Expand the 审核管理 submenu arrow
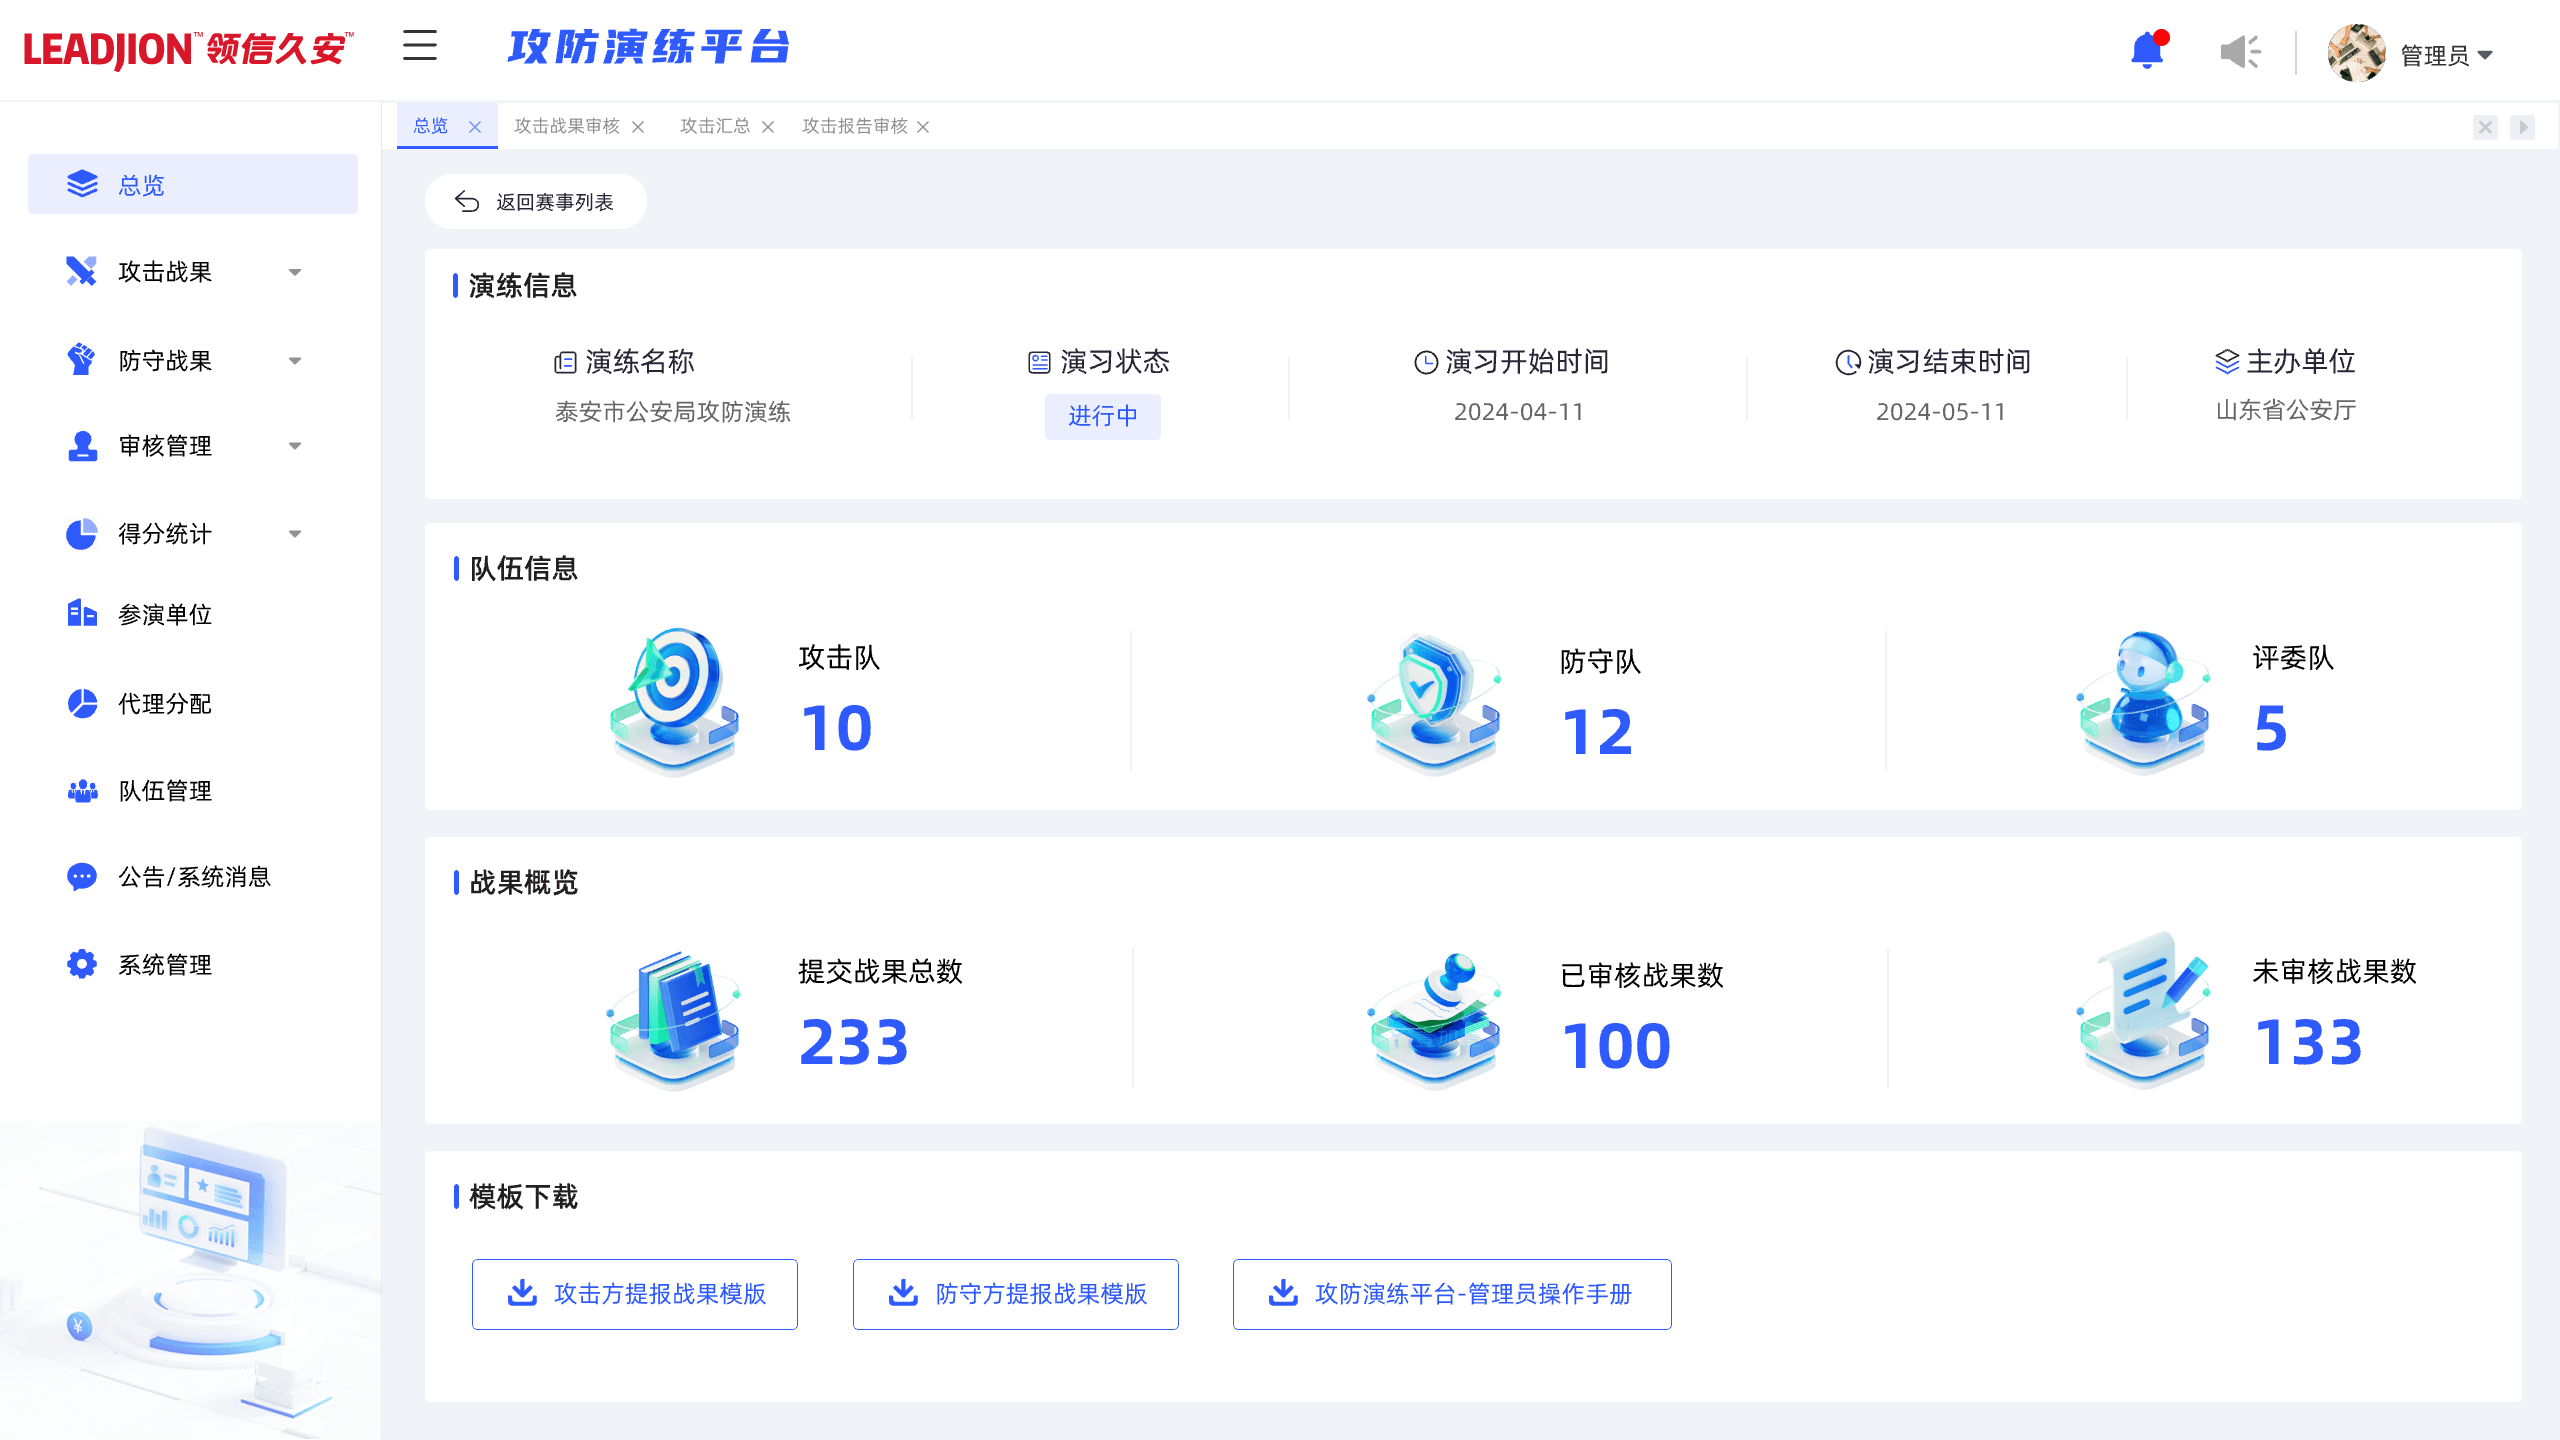The height and width of the screenshot is (1440, 2560). [x=295, y=446]
